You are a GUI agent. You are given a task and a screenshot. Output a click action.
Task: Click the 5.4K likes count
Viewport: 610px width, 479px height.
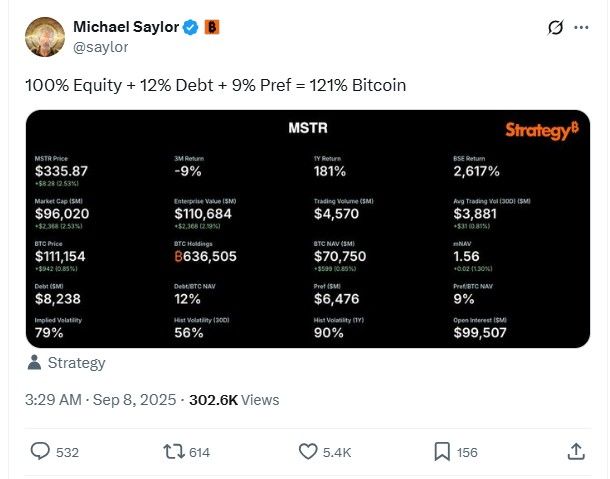point(337,453)
